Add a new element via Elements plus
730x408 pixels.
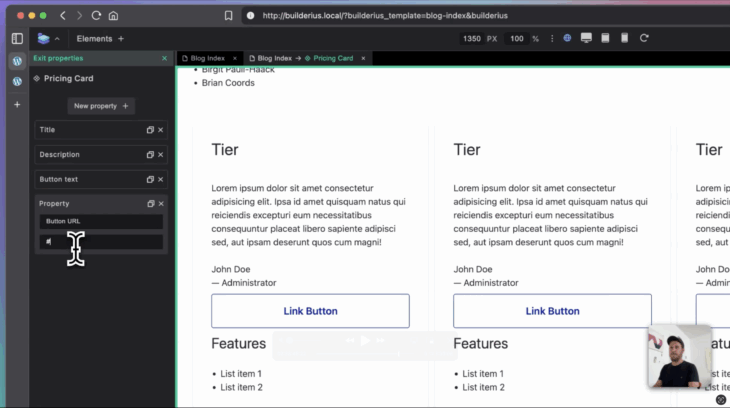pyautogui.click(x=121, y=39)
